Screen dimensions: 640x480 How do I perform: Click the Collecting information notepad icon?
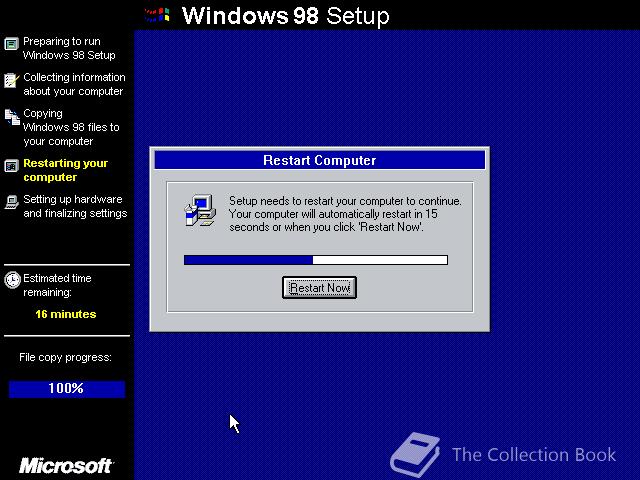pos(11,80)
